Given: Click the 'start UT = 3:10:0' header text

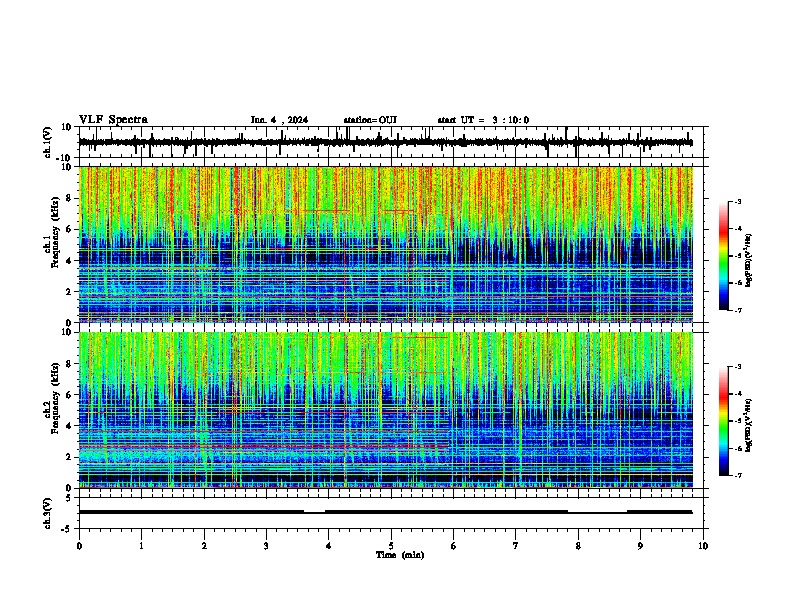Looking at the screenshot, I should click(x=483, y=120).
